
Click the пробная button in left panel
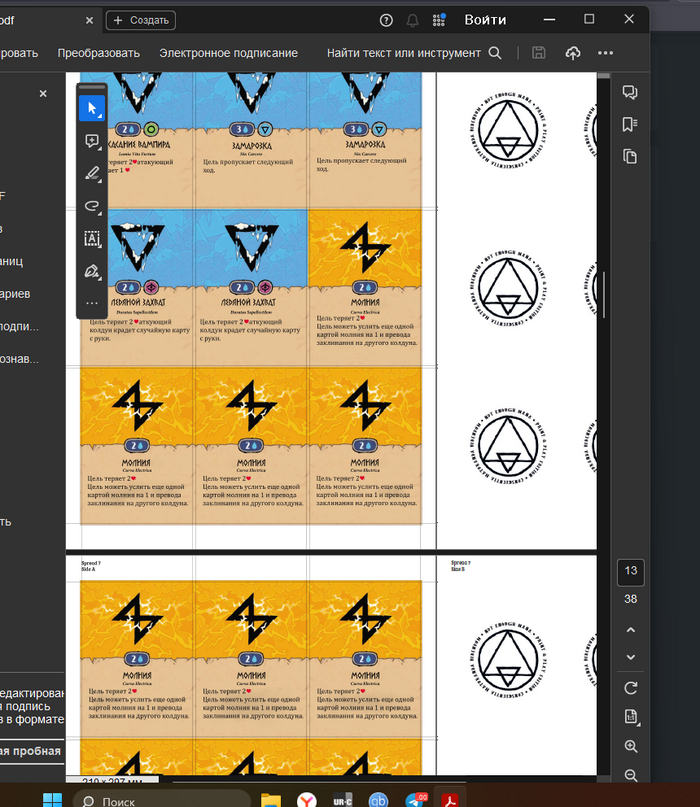pos(31,751)
